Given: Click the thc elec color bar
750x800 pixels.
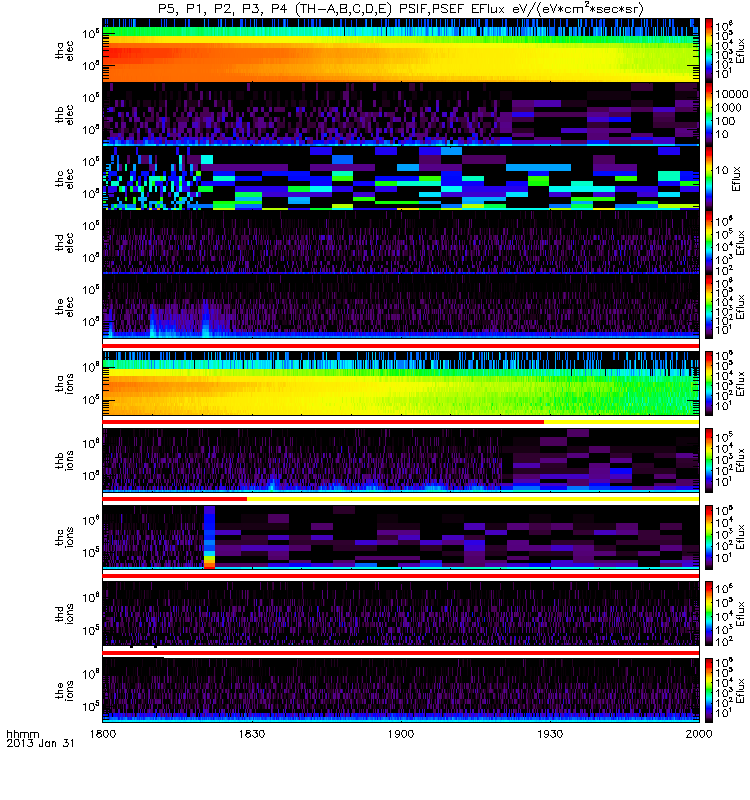Looking at the screenshot, I should pos(709,179).
